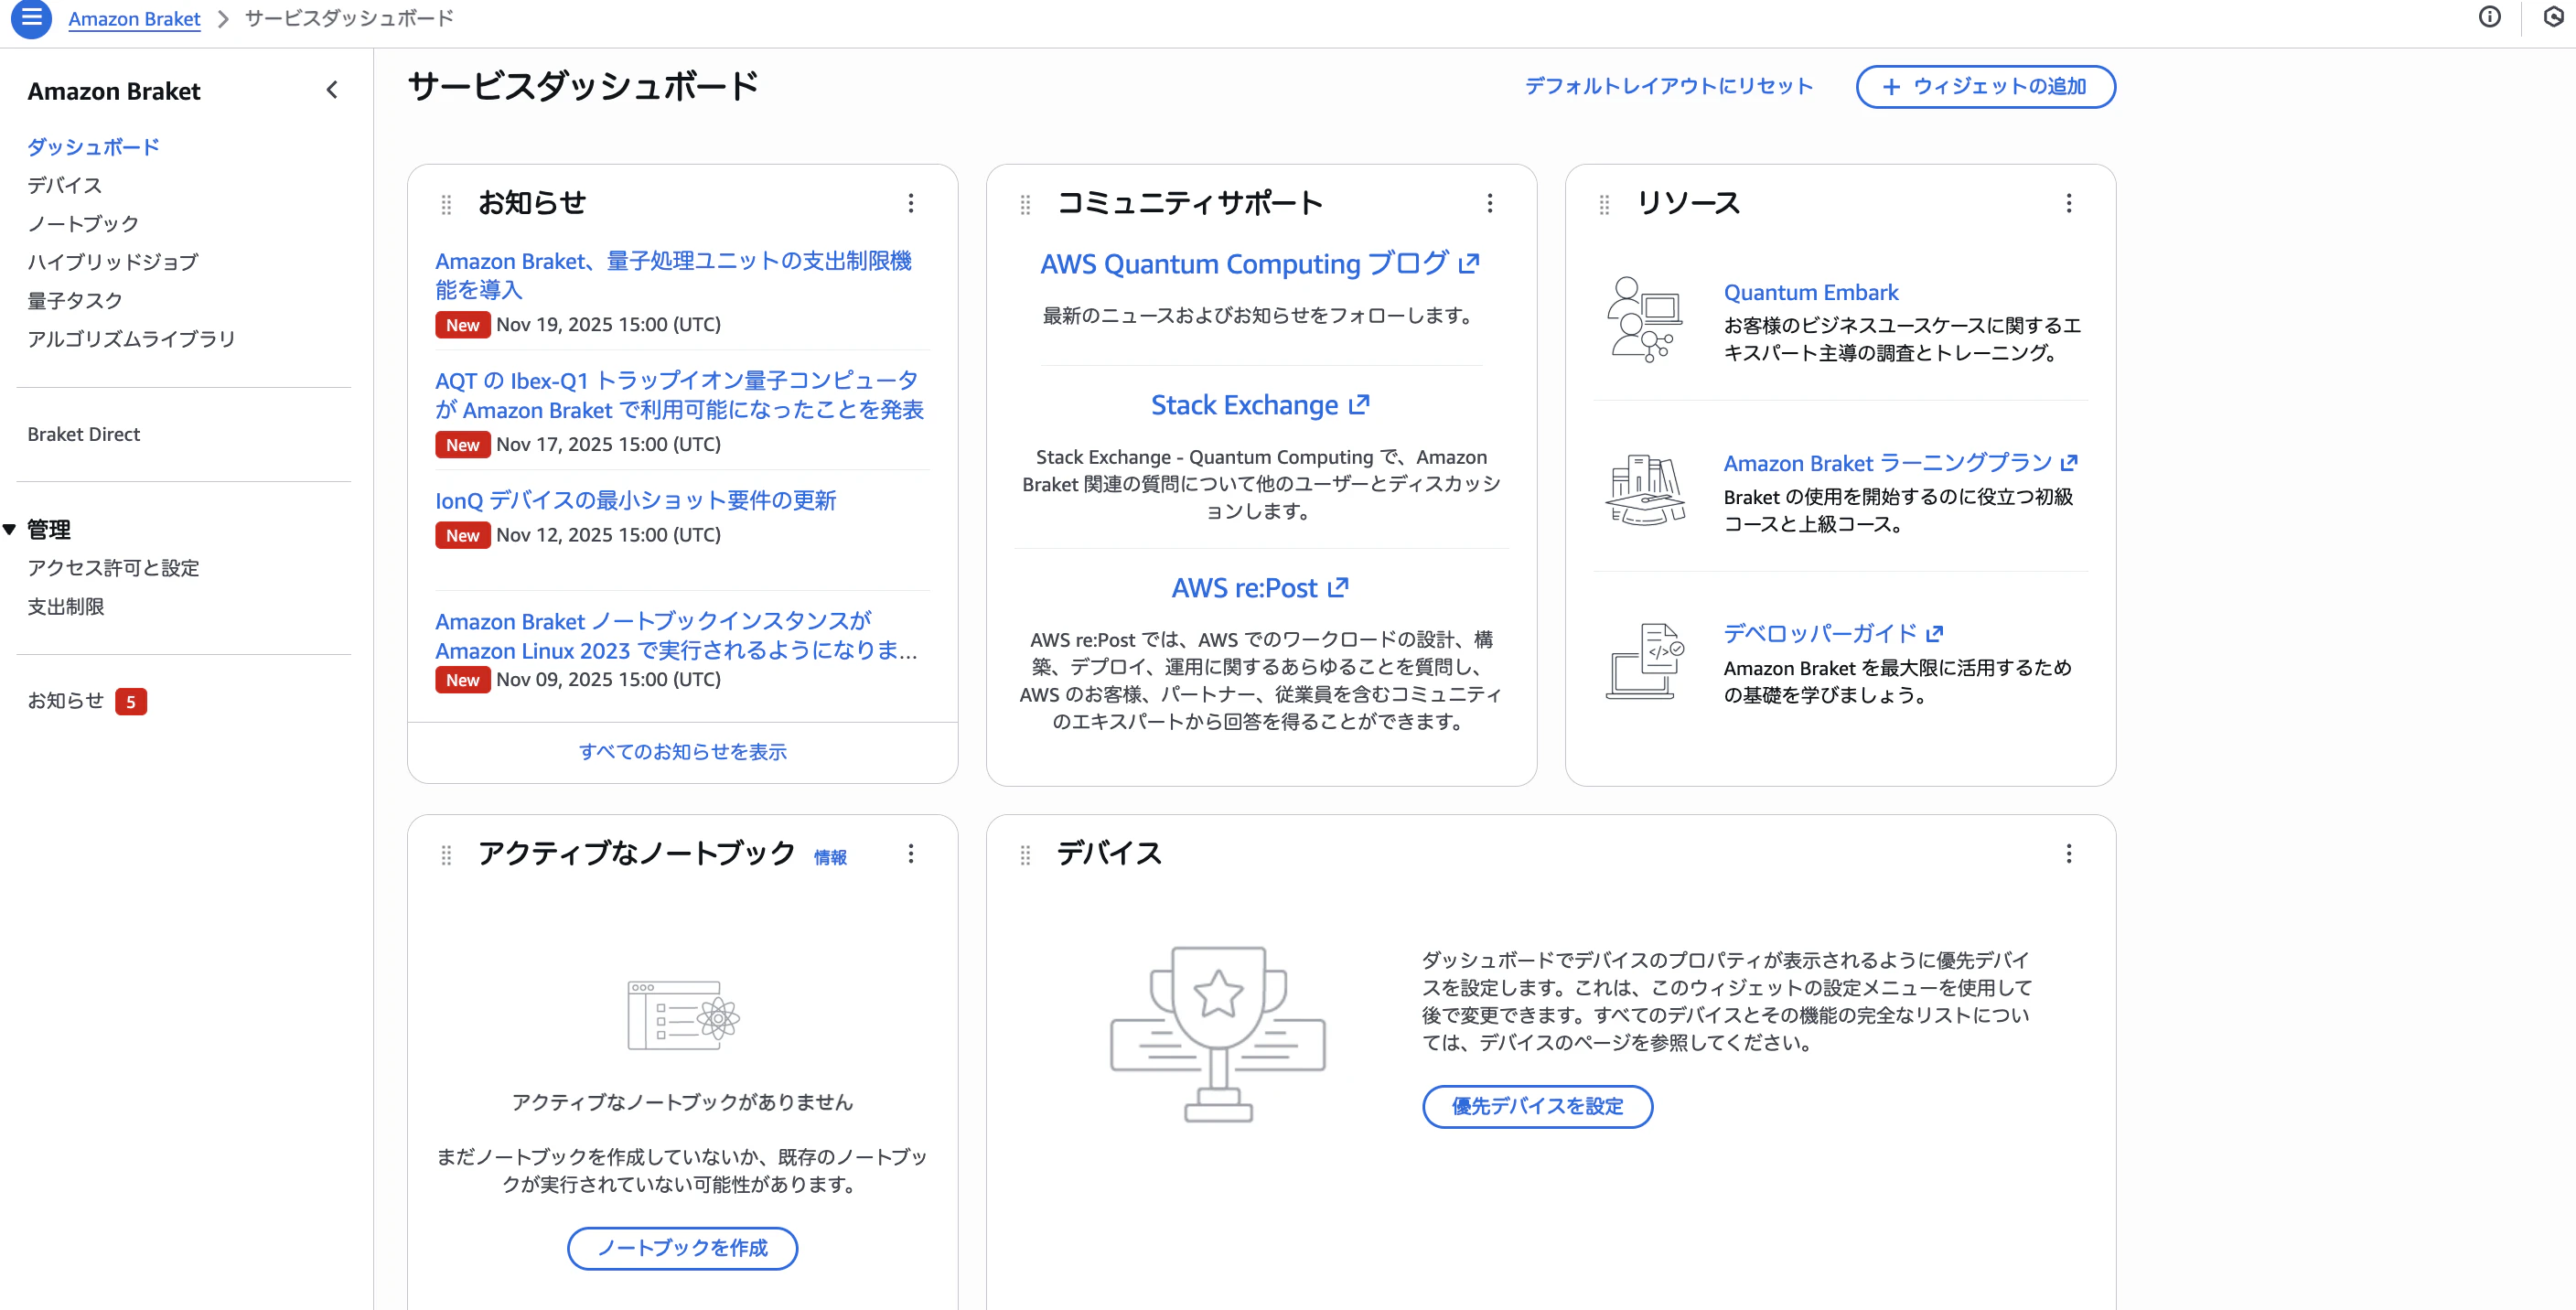Select デバイス in the sidebar
The height and width of the screenshot is (1310, 2576).
(65, 185)
